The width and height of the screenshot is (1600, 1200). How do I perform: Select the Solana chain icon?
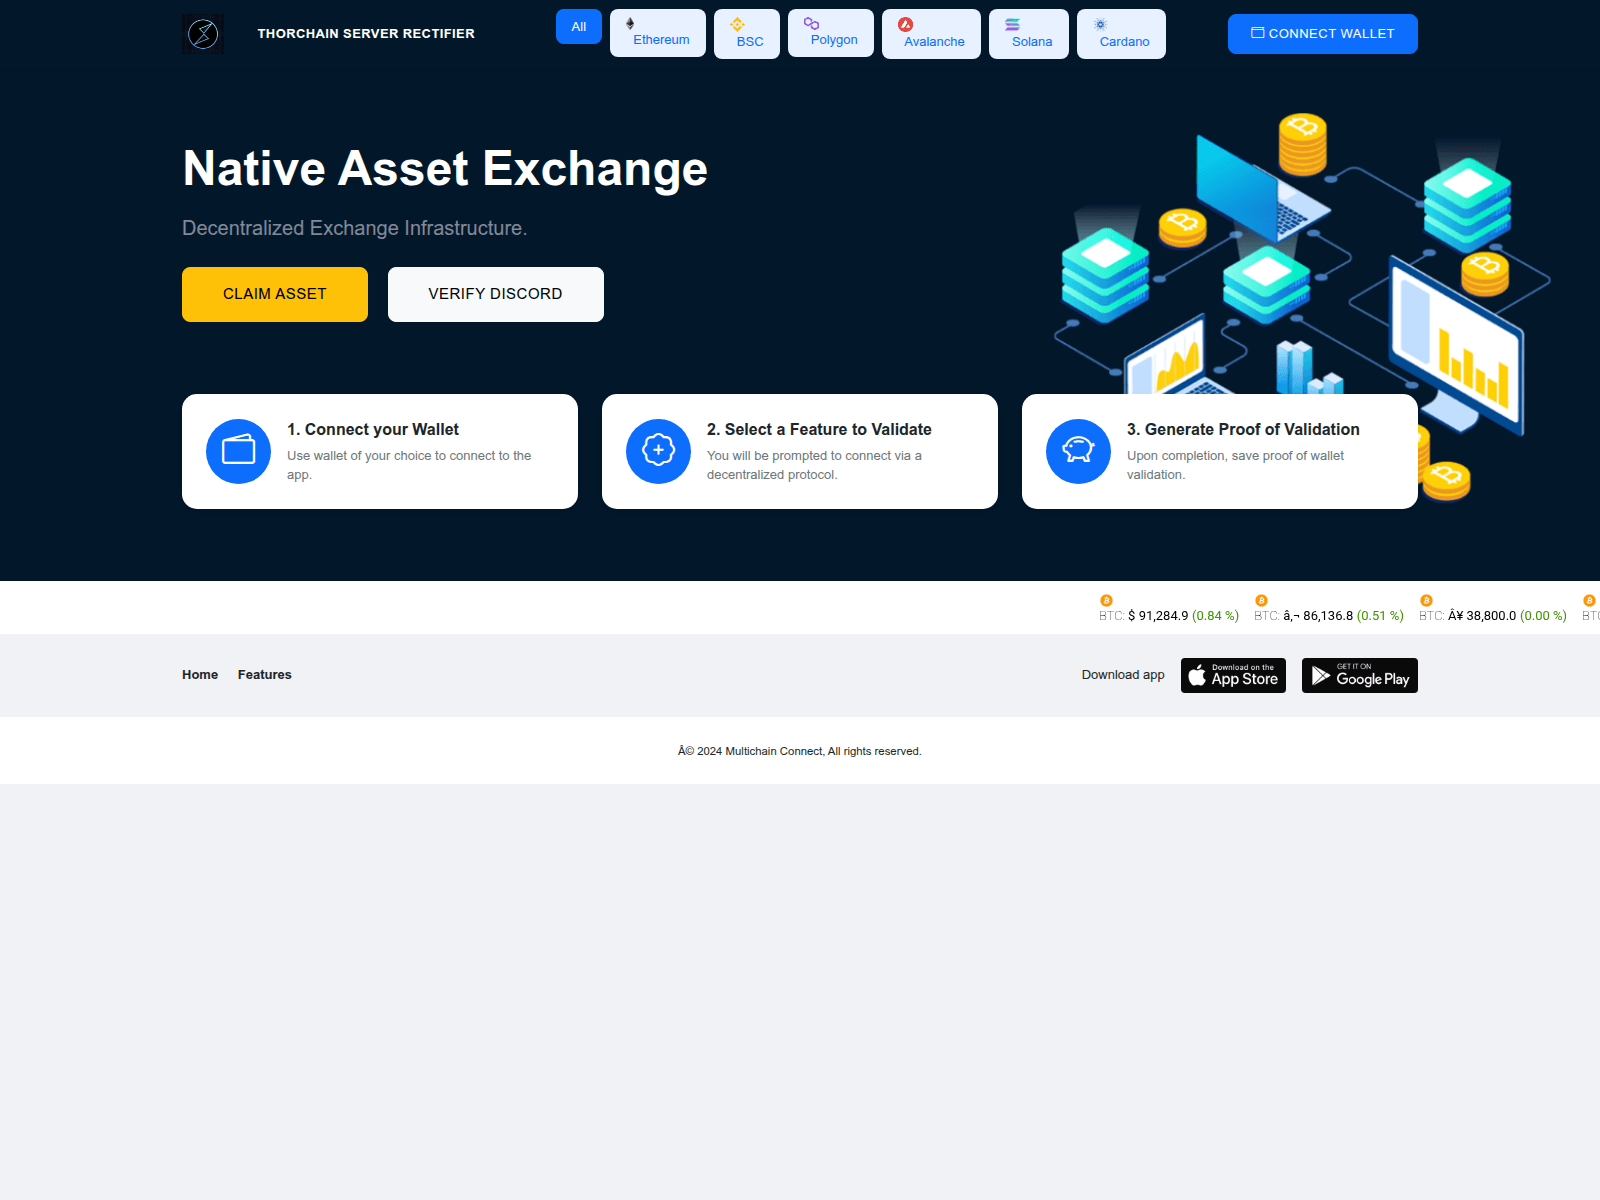[1014, 24]
